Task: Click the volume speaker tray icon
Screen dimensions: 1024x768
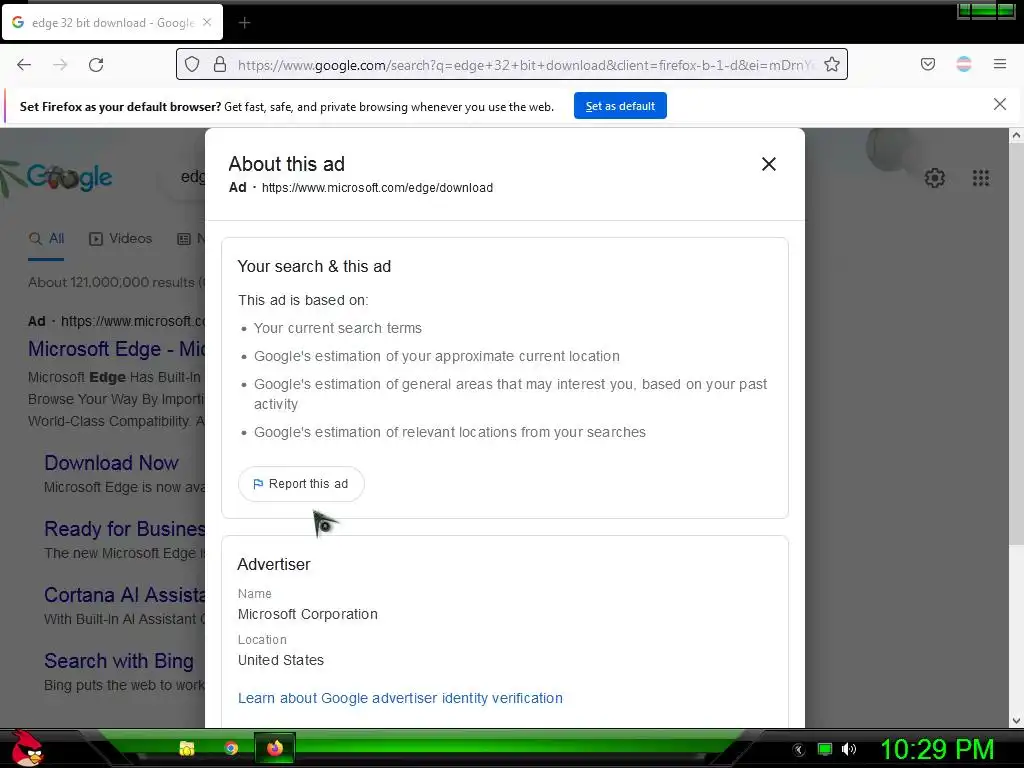Action: click(848, 749)
